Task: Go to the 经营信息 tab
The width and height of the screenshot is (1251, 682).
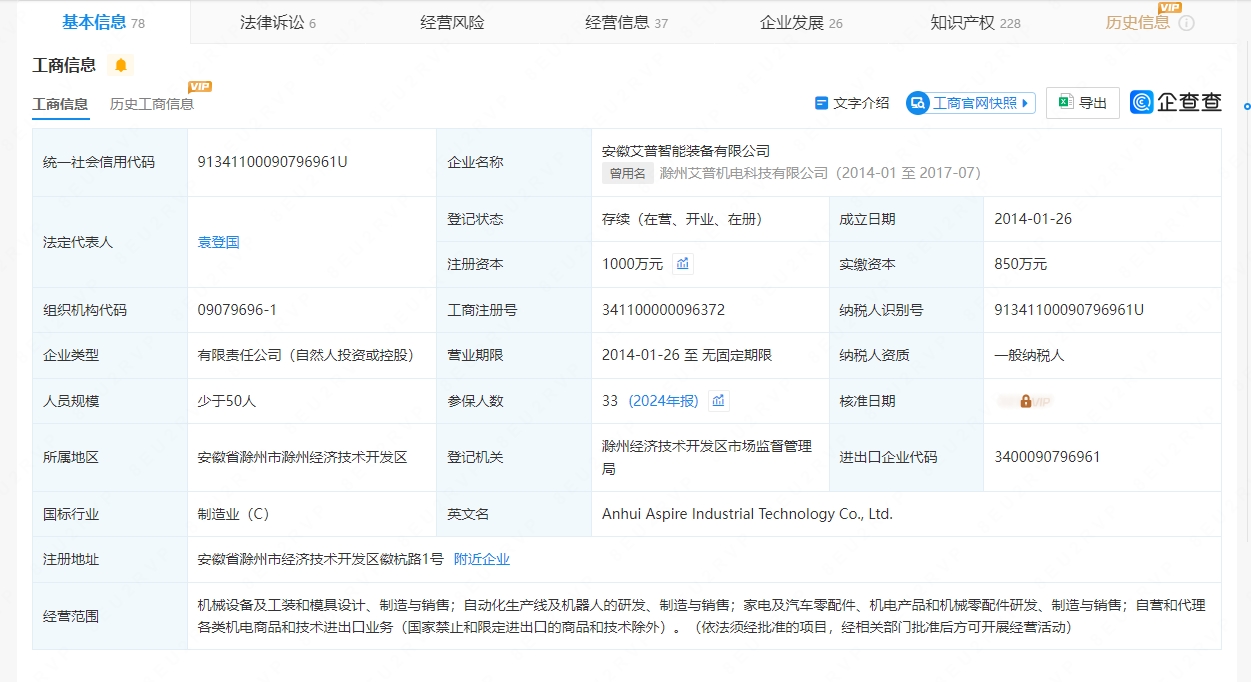Action: pyautogui.click(x=626, y=22)
